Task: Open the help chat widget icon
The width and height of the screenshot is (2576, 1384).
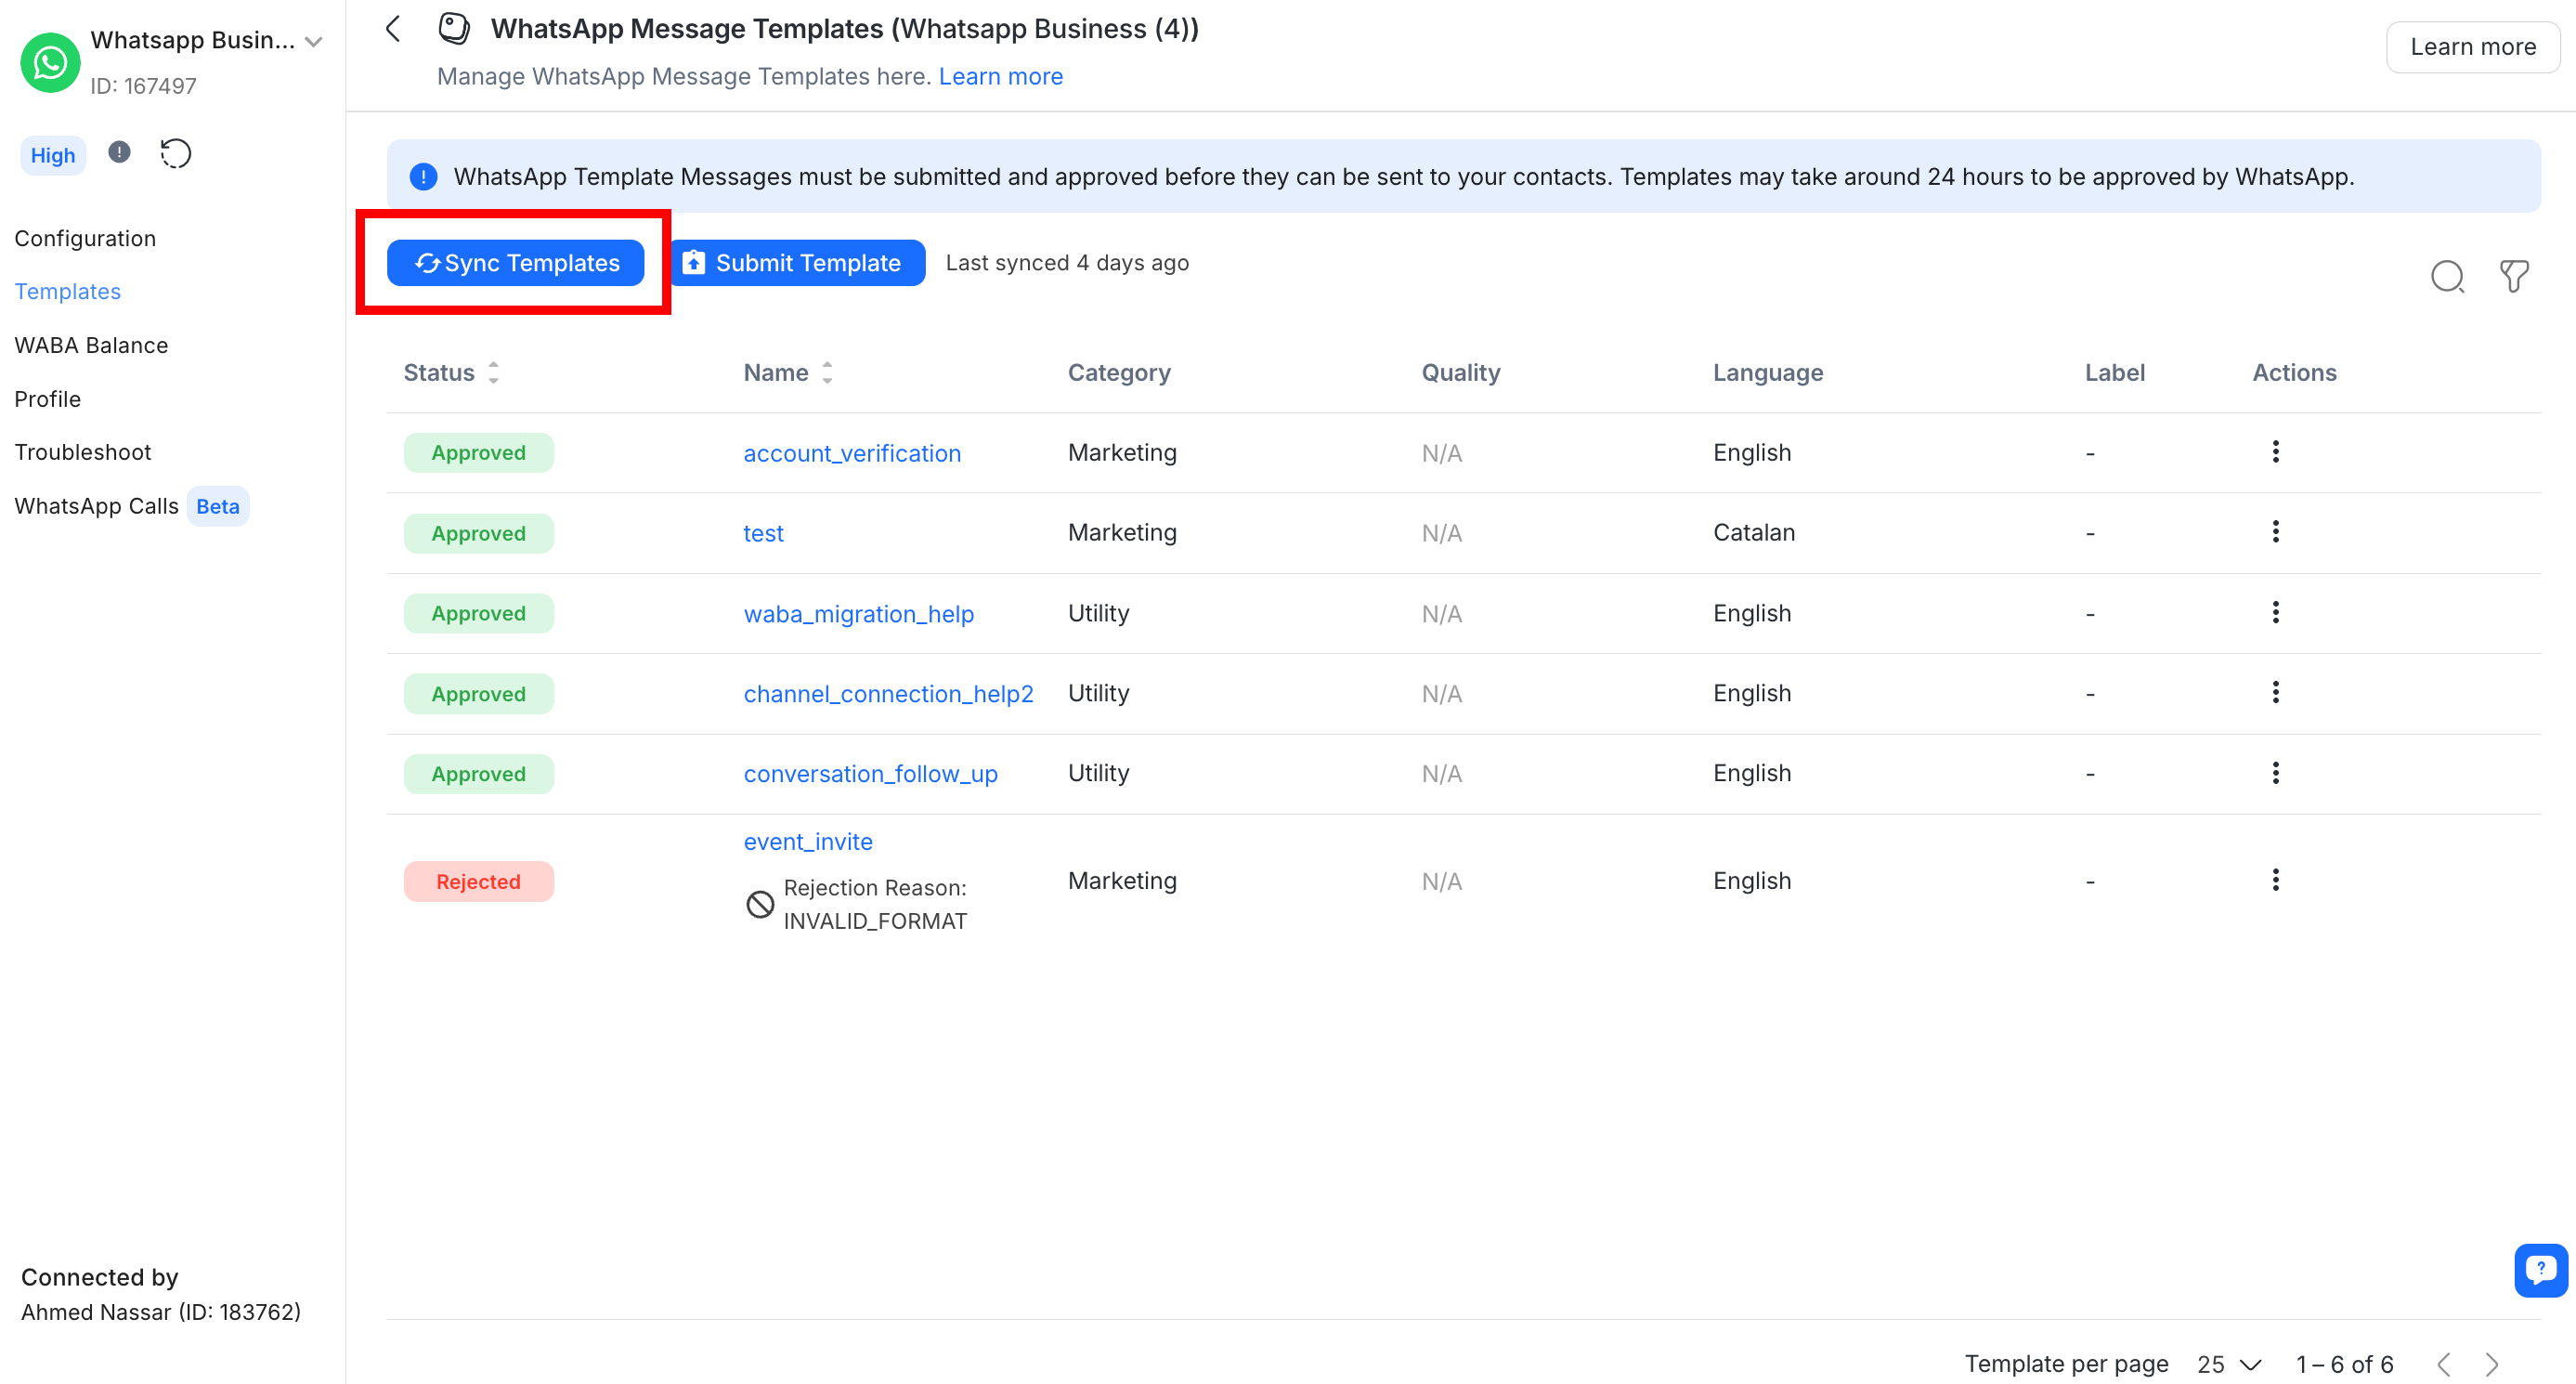Action: coord(2539,1270)
